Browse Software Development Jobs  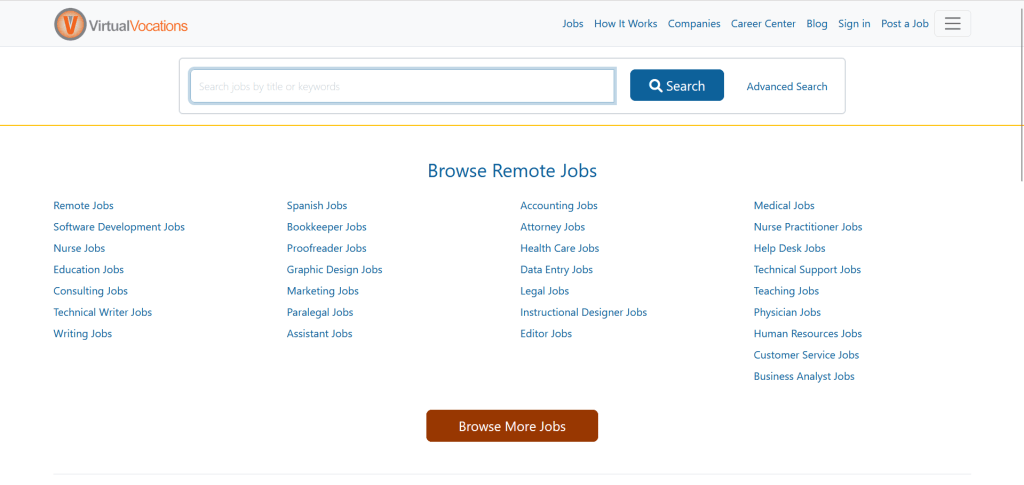click(119, 227)
